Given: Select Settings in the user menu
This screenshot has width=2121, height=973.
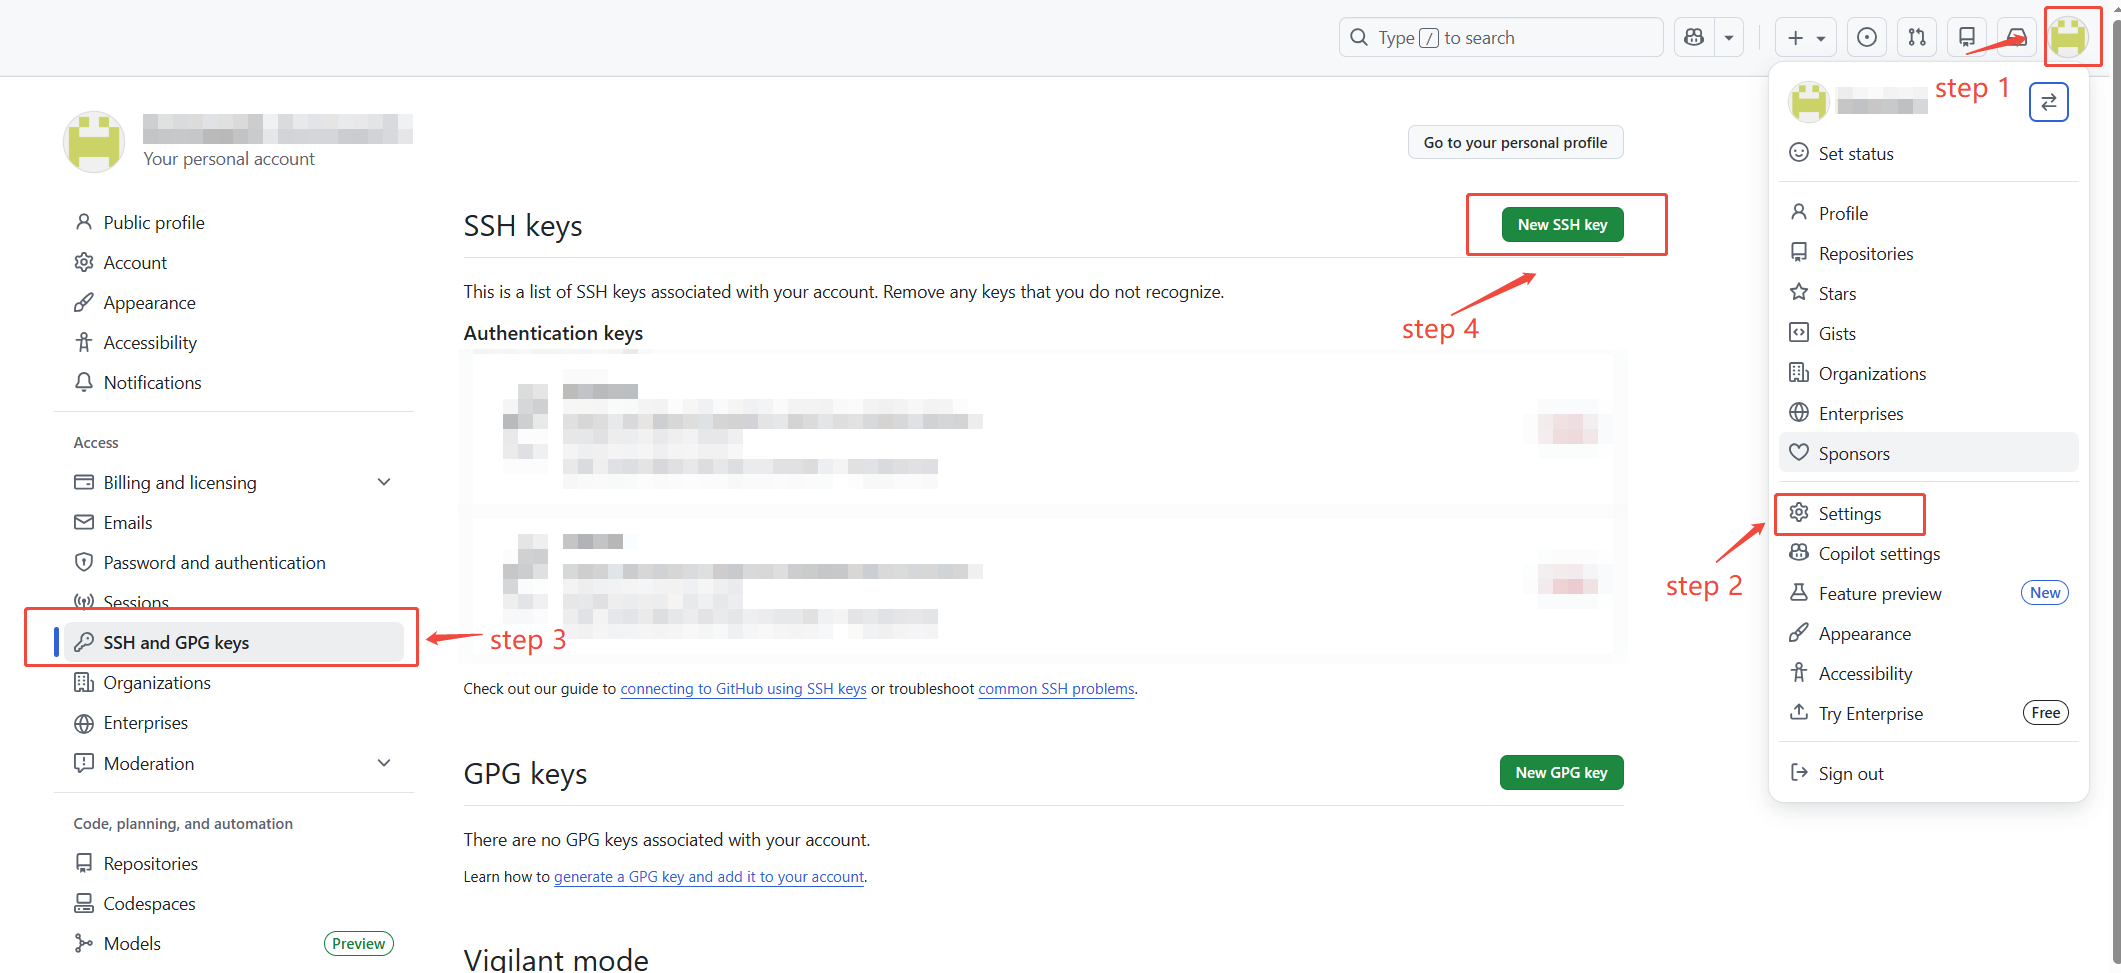Looking at the screenshot, I should pyautogui.click(x=1849, y=513).
